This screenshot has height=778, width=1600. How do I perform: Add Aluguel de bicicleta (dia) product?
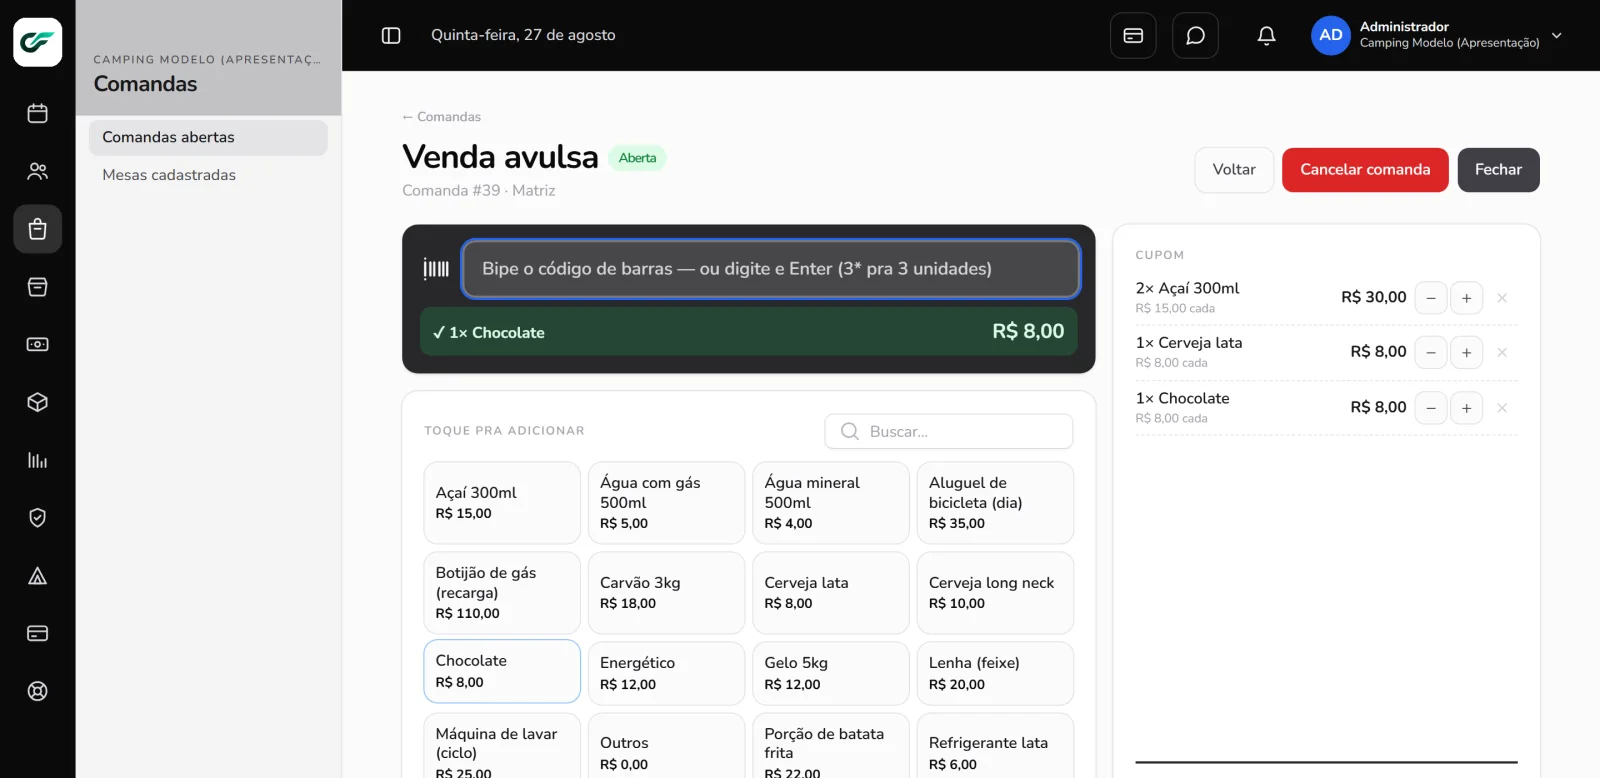click(x=995, y=503)
